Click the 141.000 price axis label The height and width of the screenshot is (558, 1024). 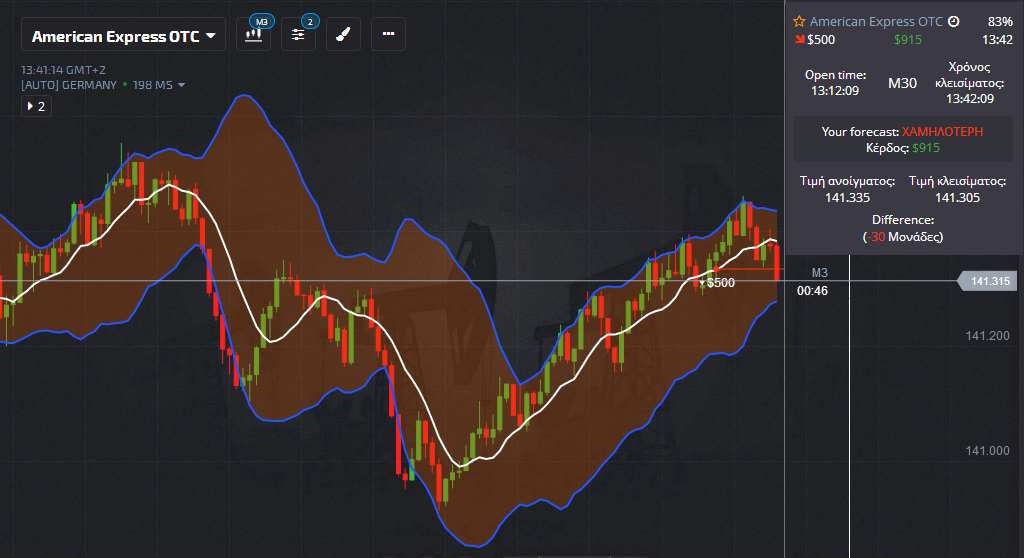(x=987, y=451)
